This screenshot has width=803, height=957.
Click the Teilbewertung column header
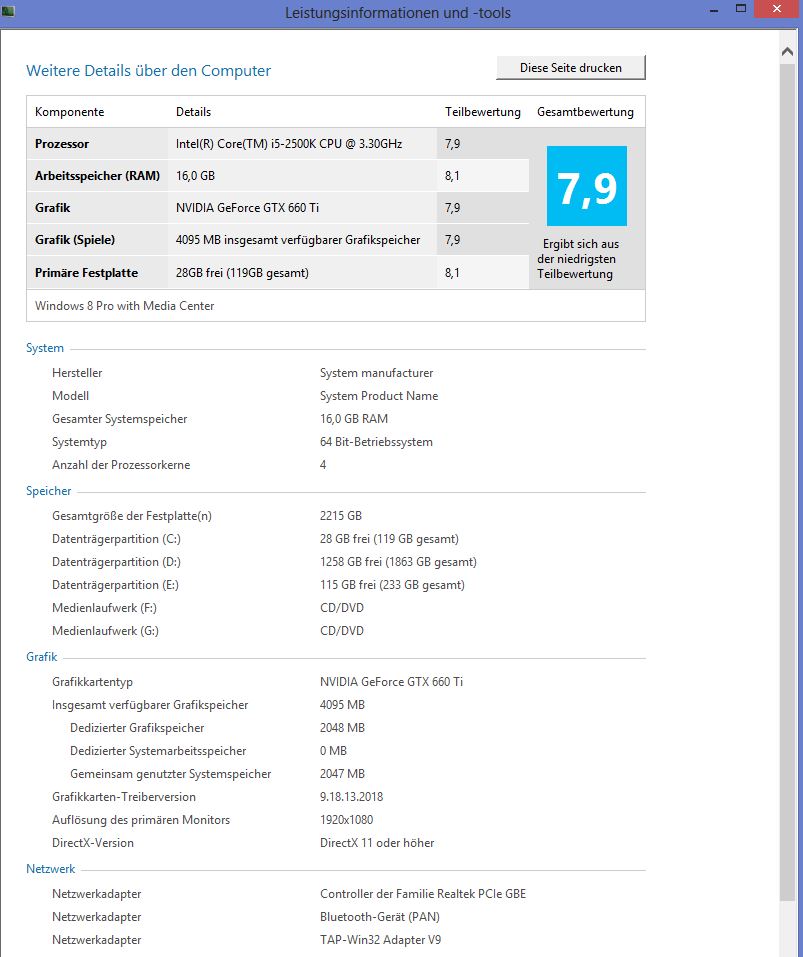tap(482, 112)
